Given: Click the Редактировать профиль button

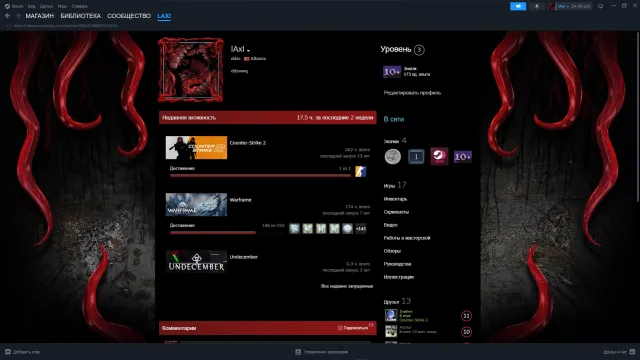Looking at the screenshot, I should pyautogui.click(x=412, y=93).
